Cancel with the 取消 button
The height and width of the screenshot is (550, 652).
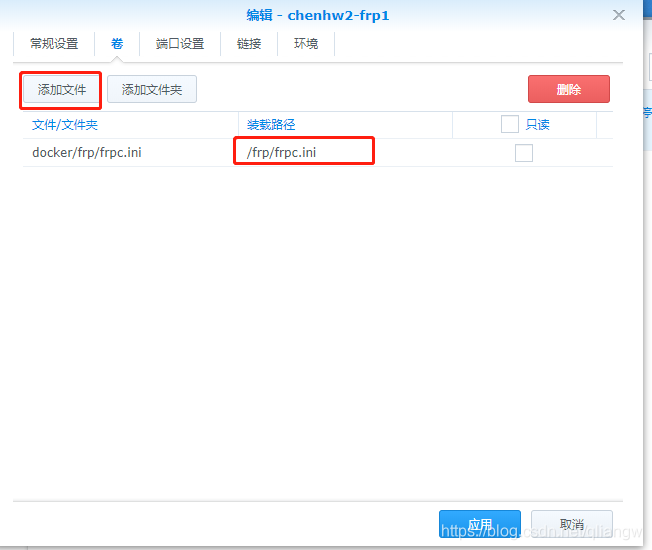point(571,524)
